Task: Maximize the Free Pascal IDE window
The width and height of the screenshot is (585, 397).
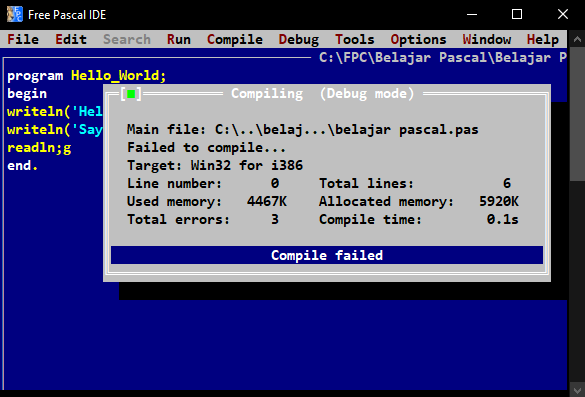Action: 517,15
